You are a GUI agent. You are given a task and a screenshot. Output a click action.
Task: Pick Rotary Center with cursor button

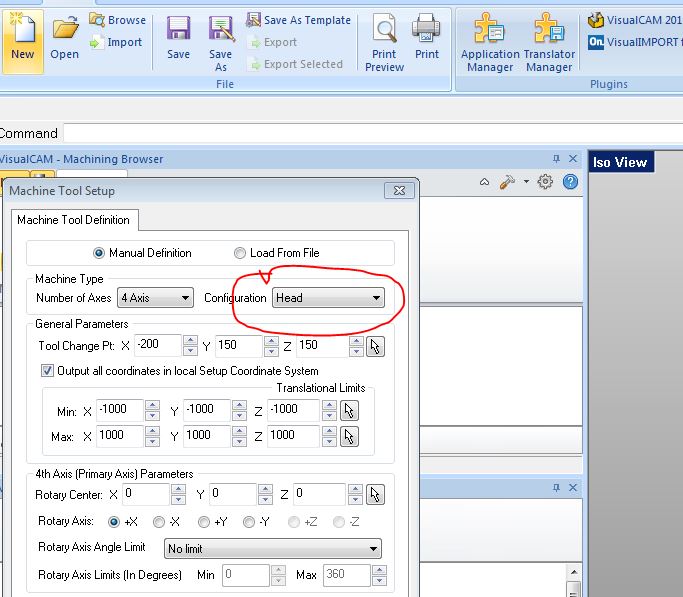375,495
